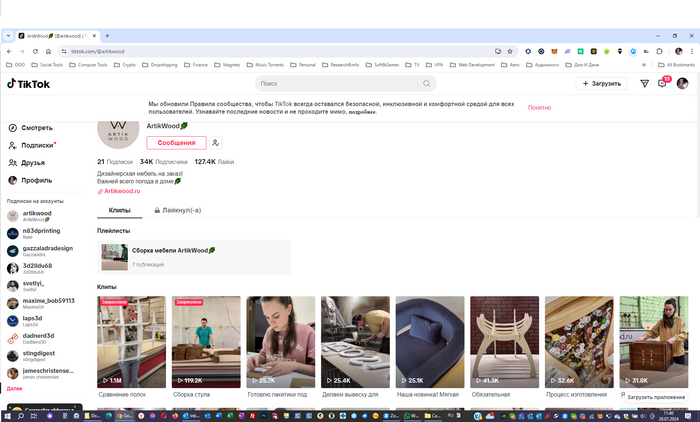Open a new browser tab
This screenshot has height=422, width=700.
click(107, 36)
